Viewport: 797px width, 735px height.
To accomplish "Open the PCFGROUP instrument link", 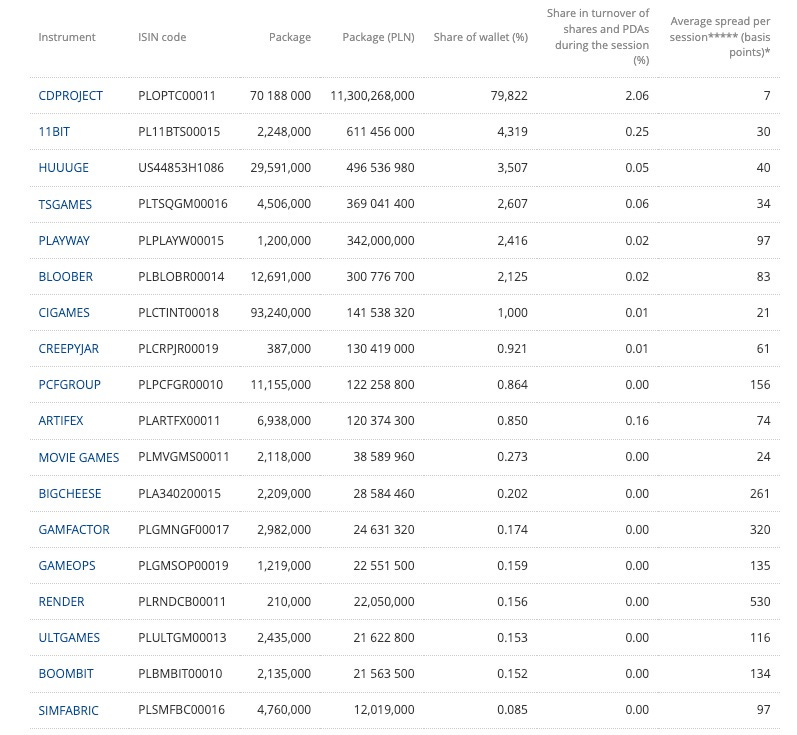I will coord(70,385).
